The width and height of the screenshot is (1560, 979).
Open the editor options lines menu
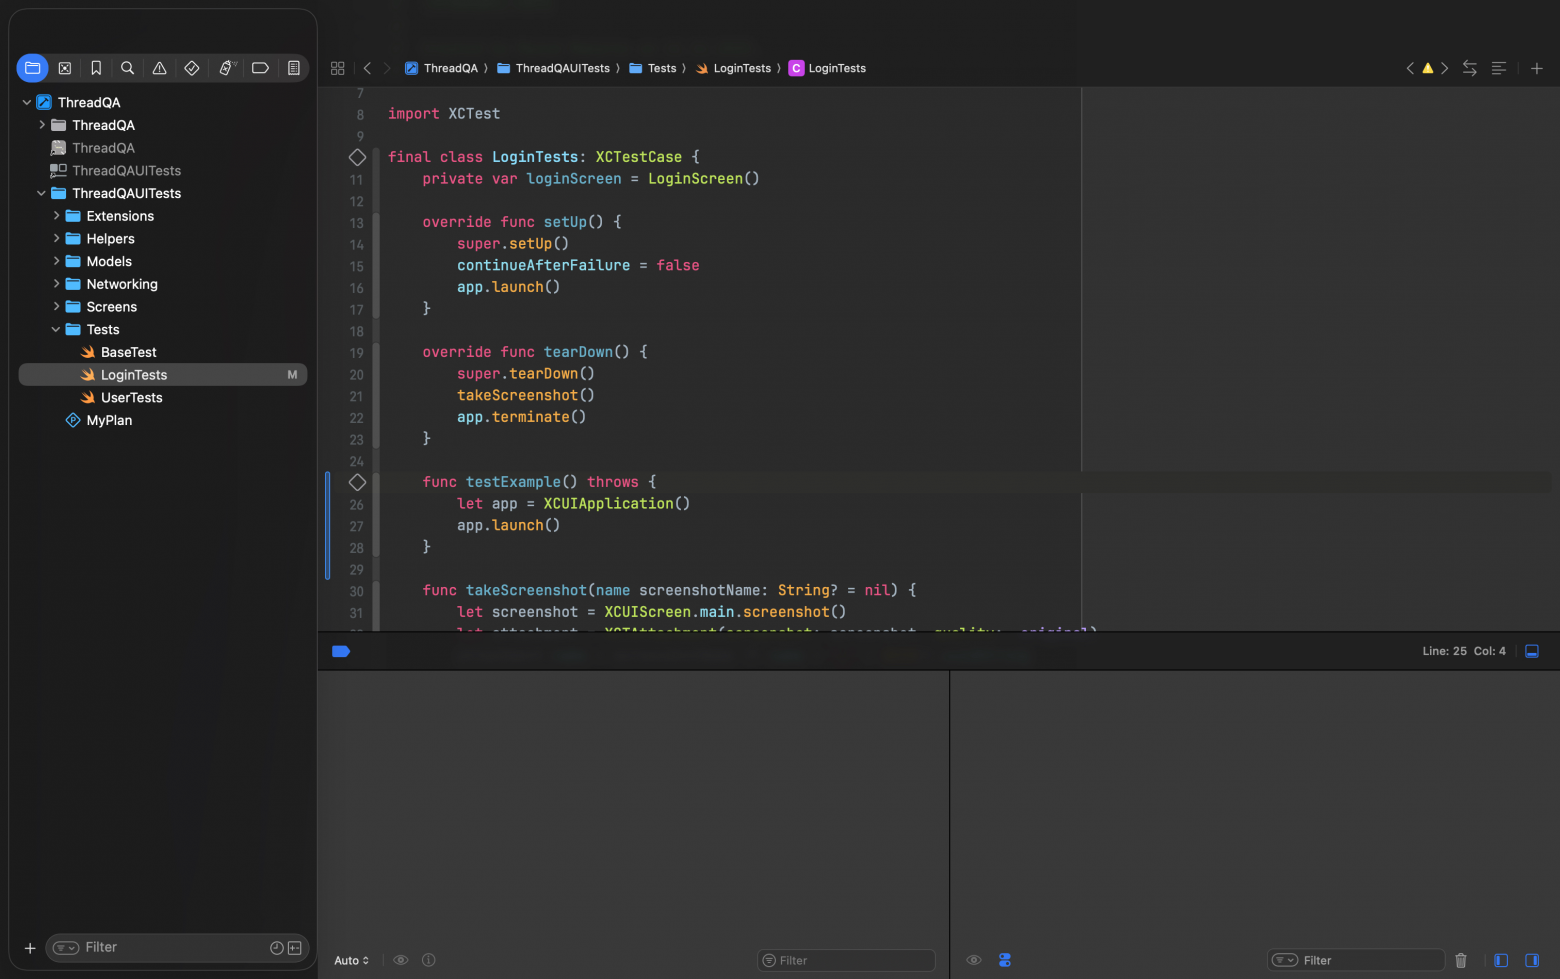[x=1498, y=68]
